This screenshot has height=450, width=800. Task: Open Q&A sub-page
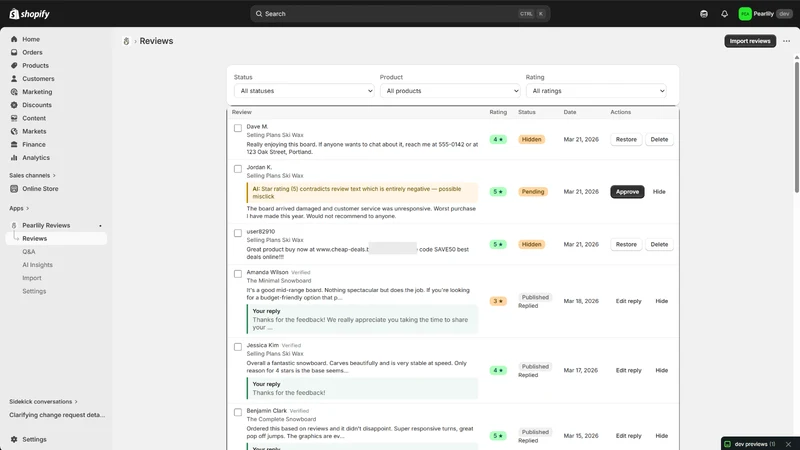[29, 252]
